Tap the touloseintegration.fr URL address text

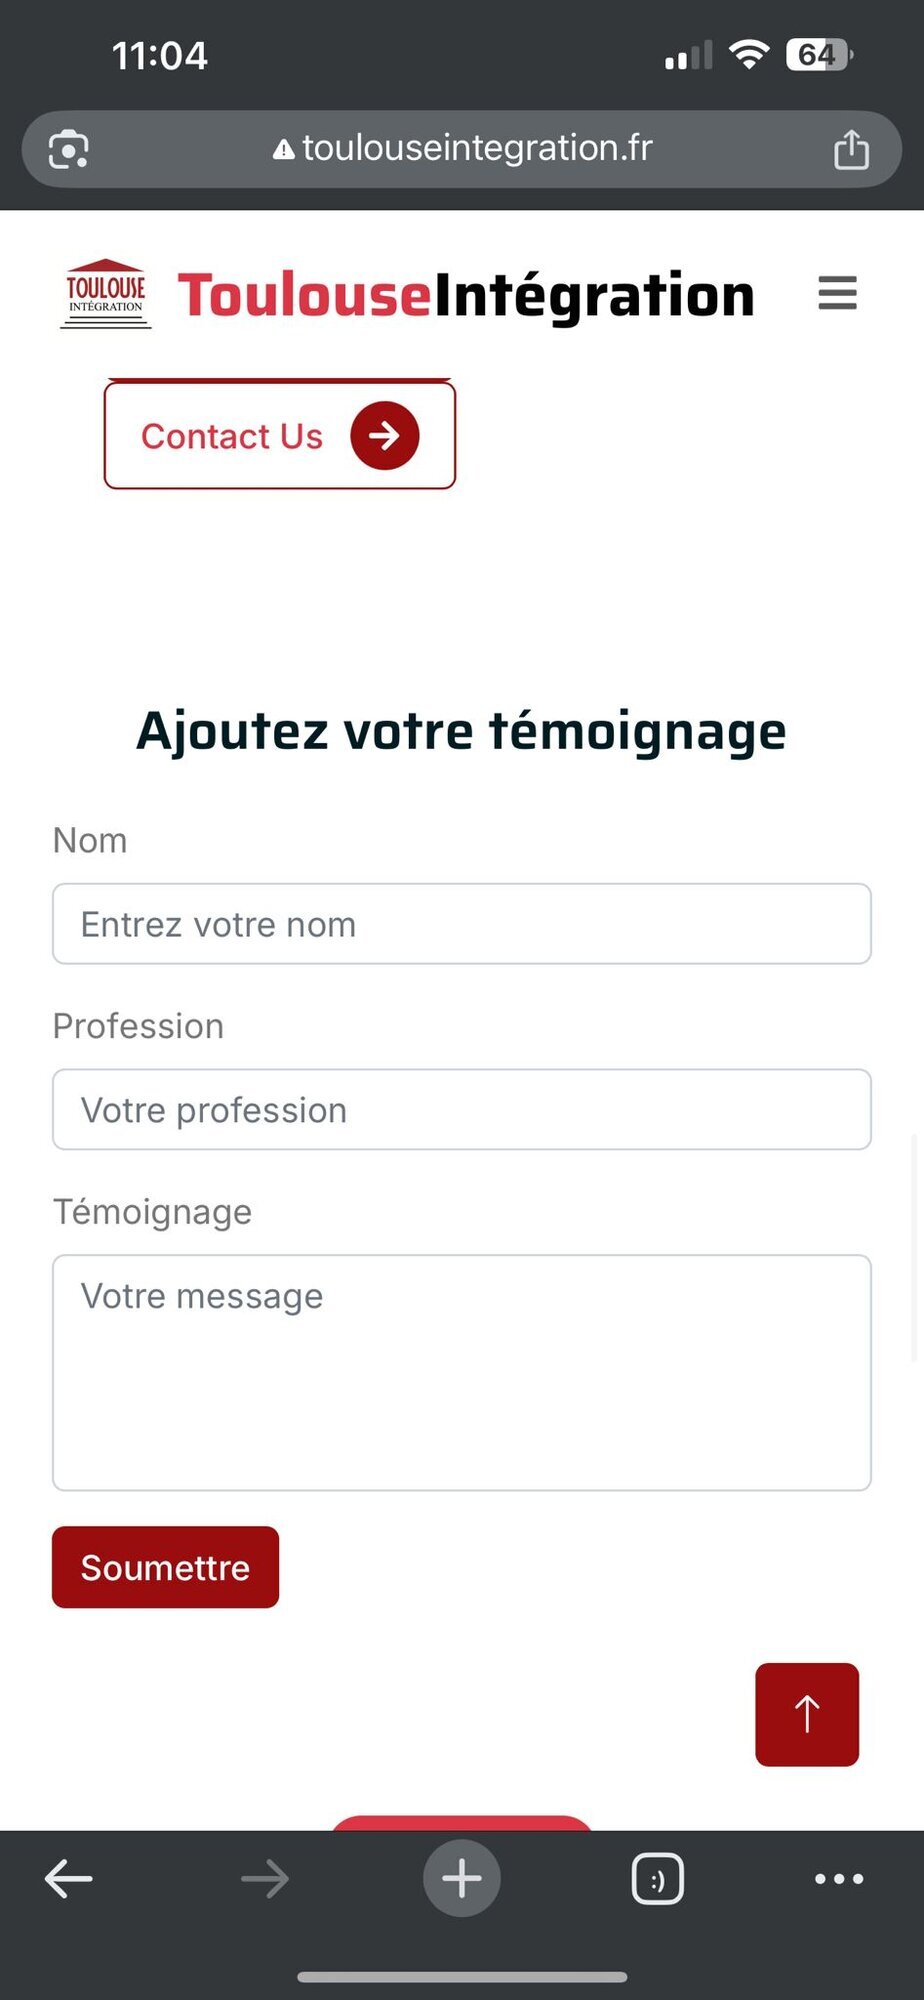tap(477, 149)
